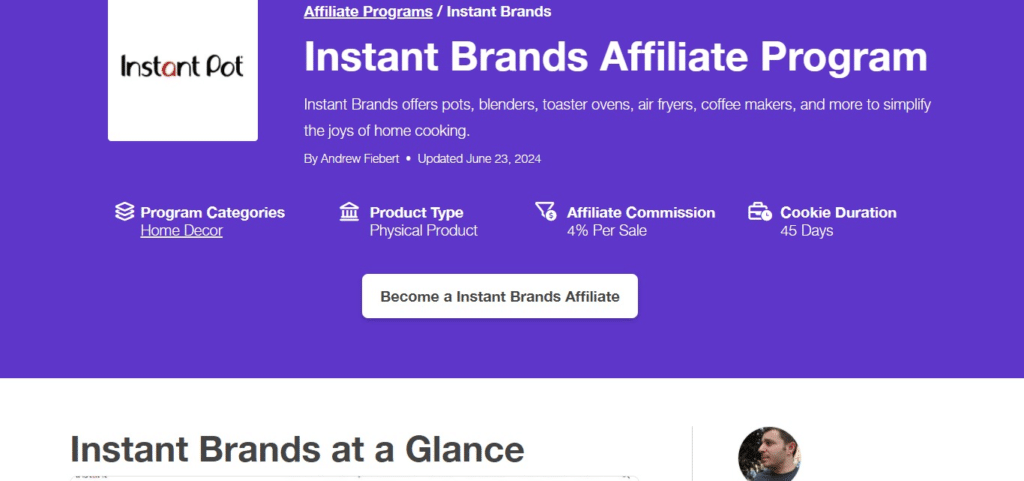Open the Affiliate Programs breadcrumb link

click(368, 12)
